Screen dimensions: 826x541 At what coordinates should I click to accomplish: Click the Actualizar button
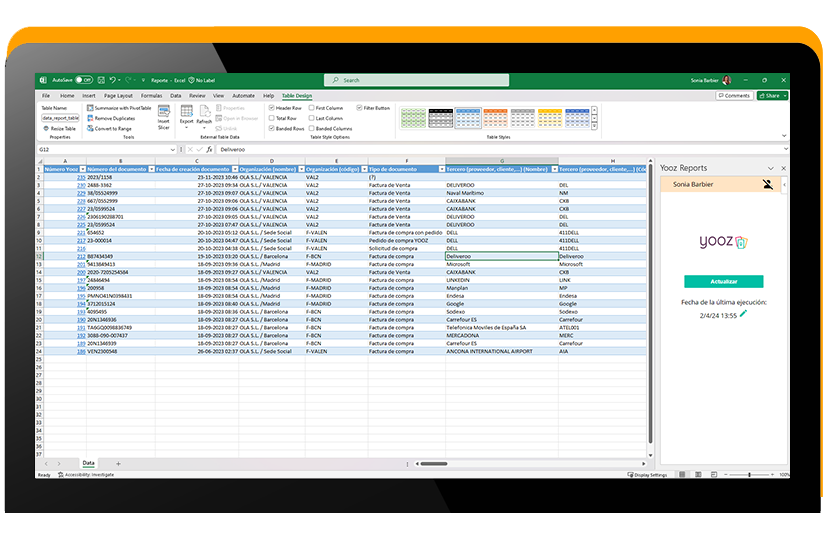click(x=723, y=281)
